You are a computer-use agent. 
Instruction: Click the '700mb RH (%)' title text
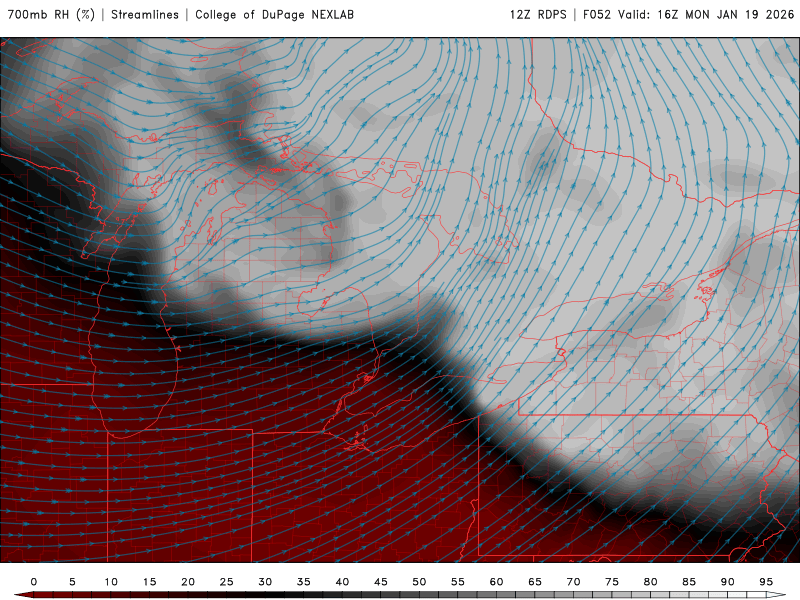[52, 14]
